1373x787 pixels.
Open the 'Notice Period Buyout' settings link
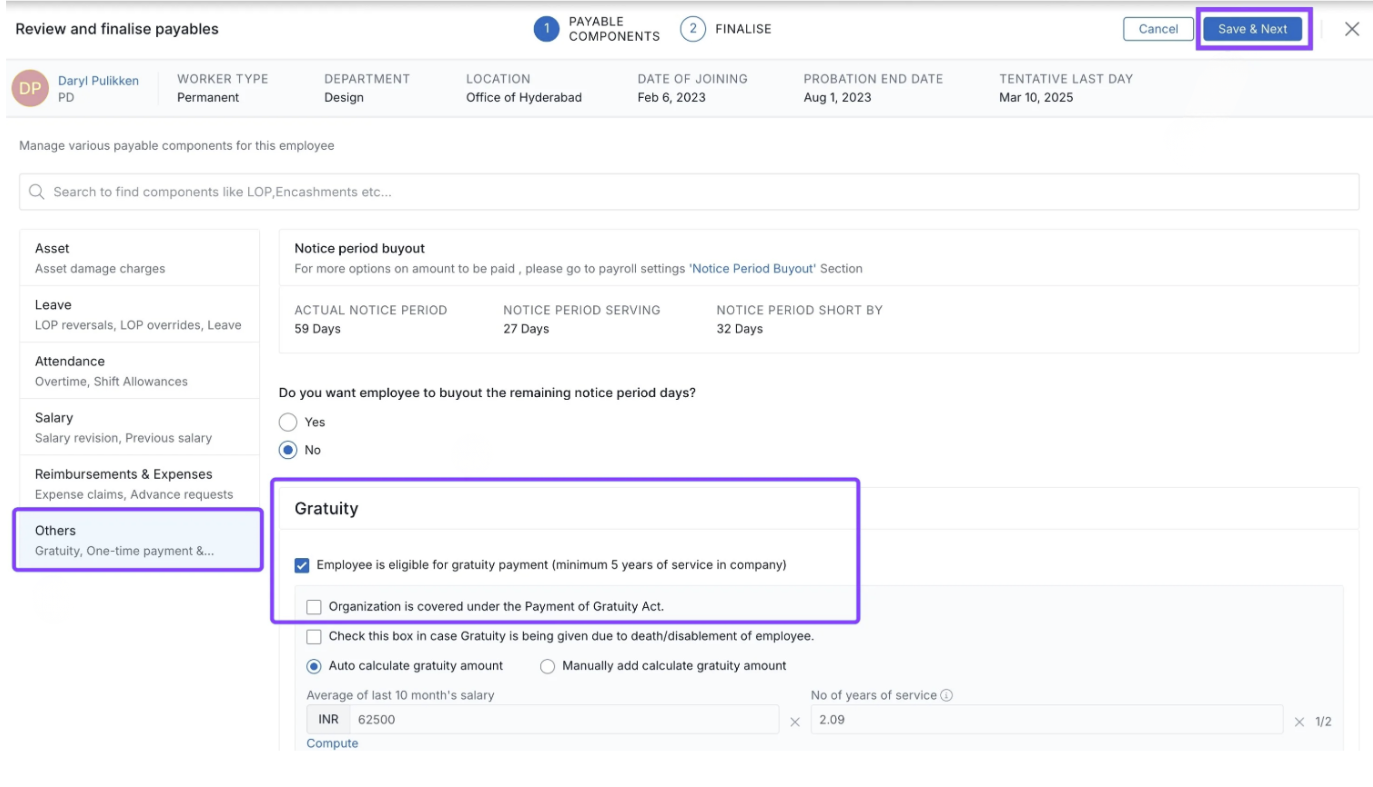click(752, 268)
